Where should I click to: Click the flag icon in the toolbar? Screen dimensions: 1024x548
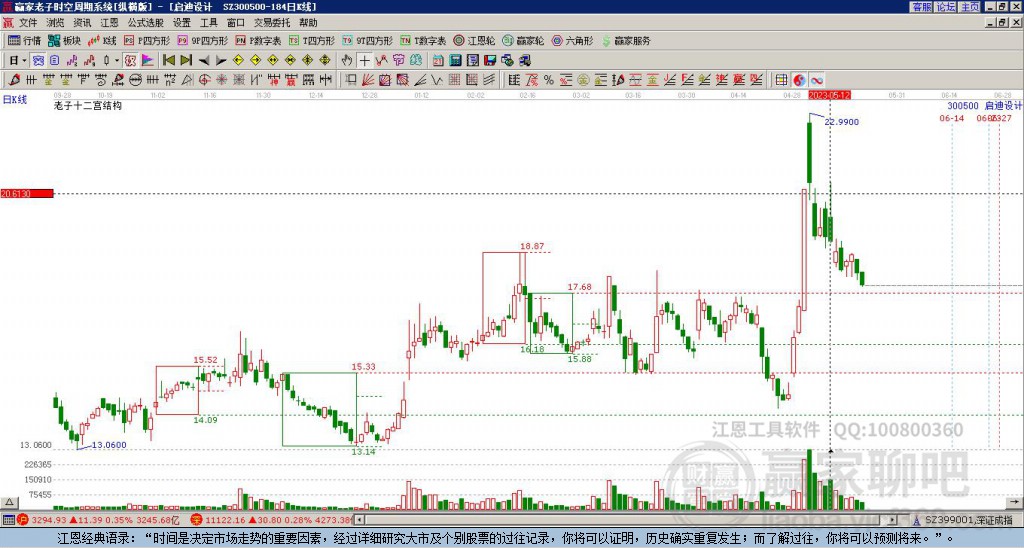[148, 61]
